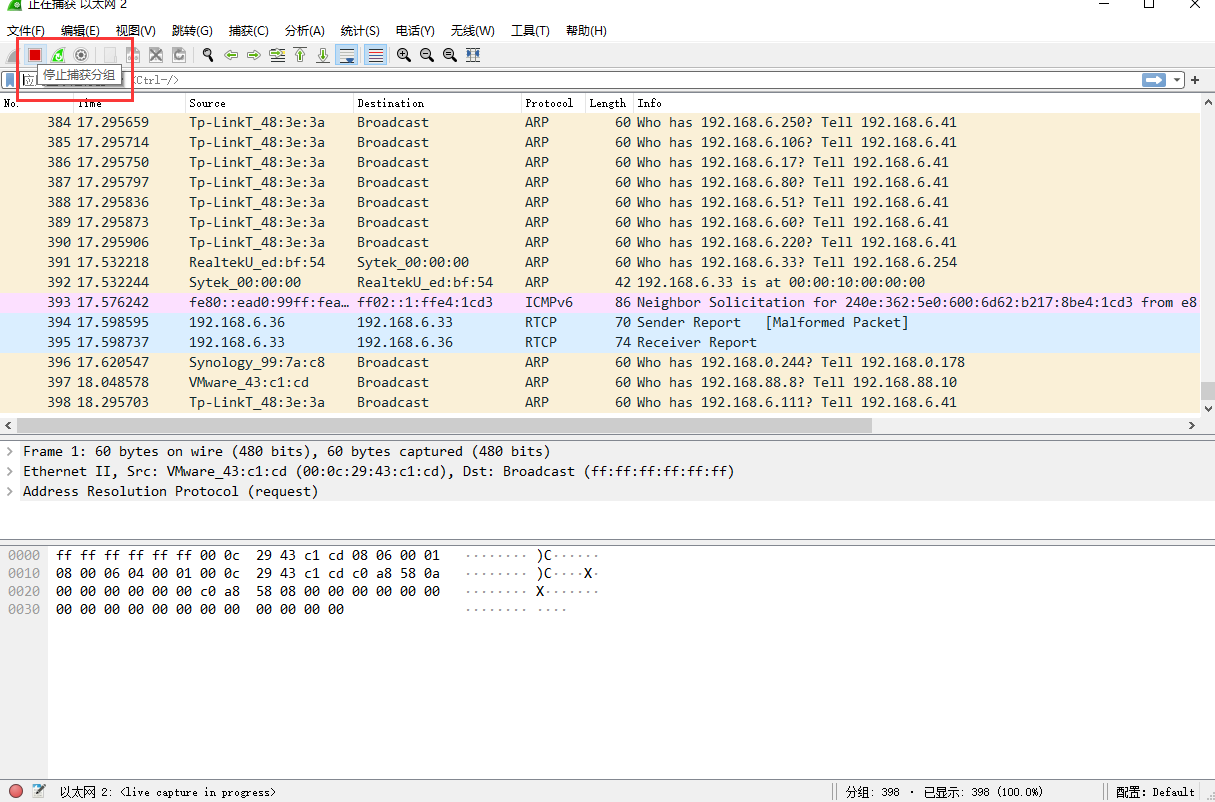Click the Find packet magnifier icon
The height and width of the screenshot is (802, 1215).
coord(208,55)
